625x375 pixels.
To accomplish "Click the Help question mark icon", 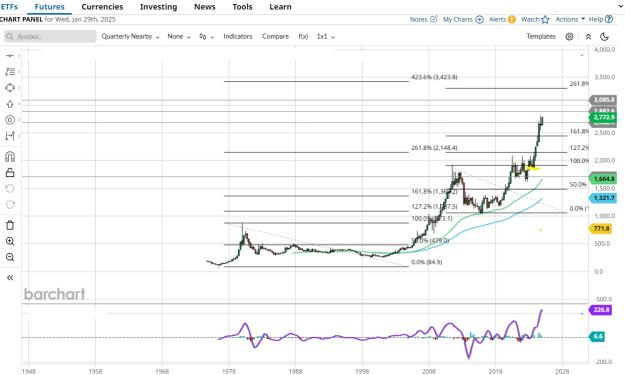I will 609,19.
